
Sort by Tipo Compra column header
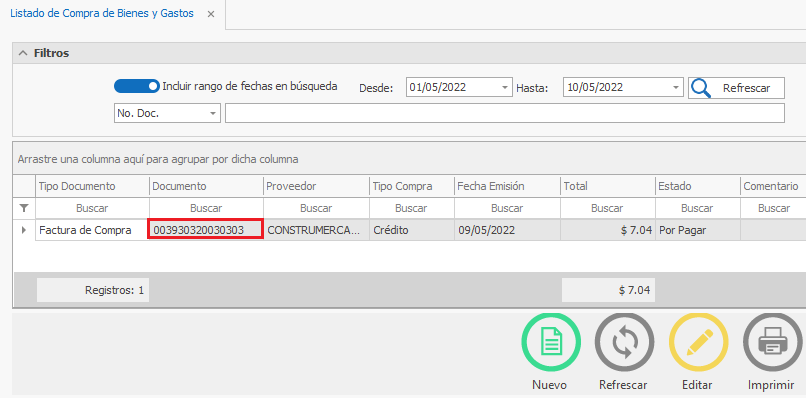point(412,186)
